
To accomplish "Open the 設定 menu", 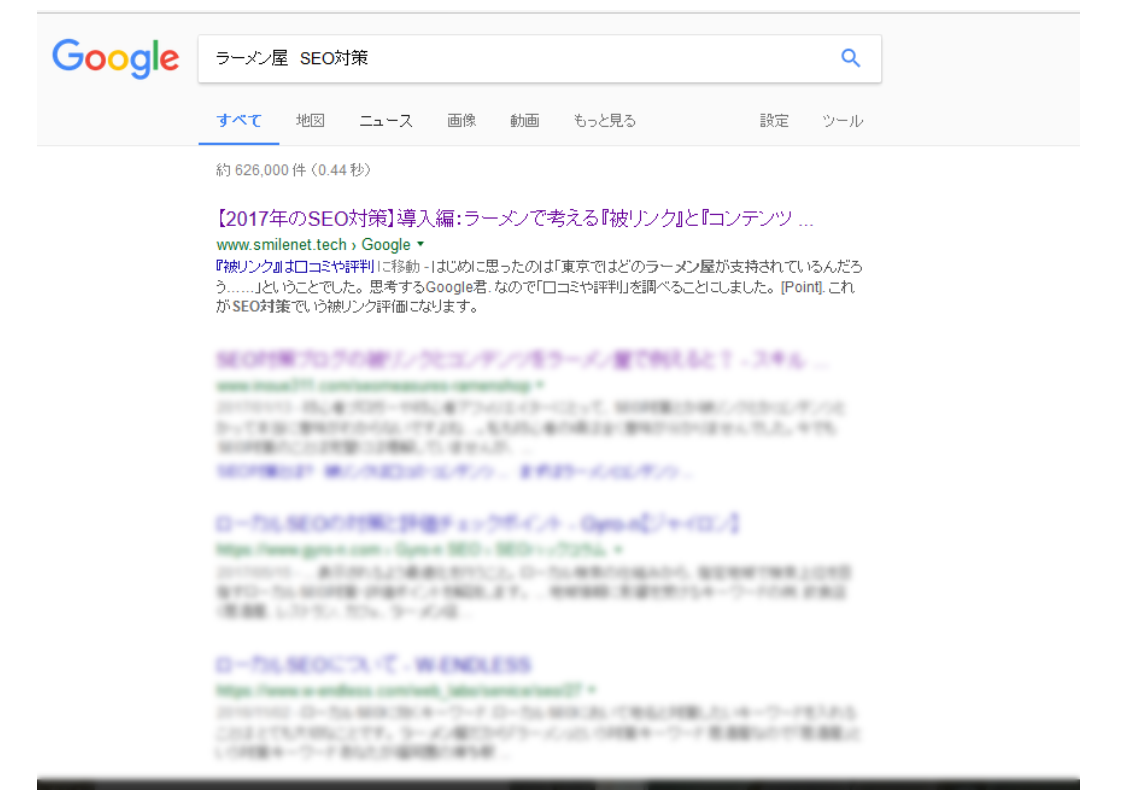I will pos(774,121).
